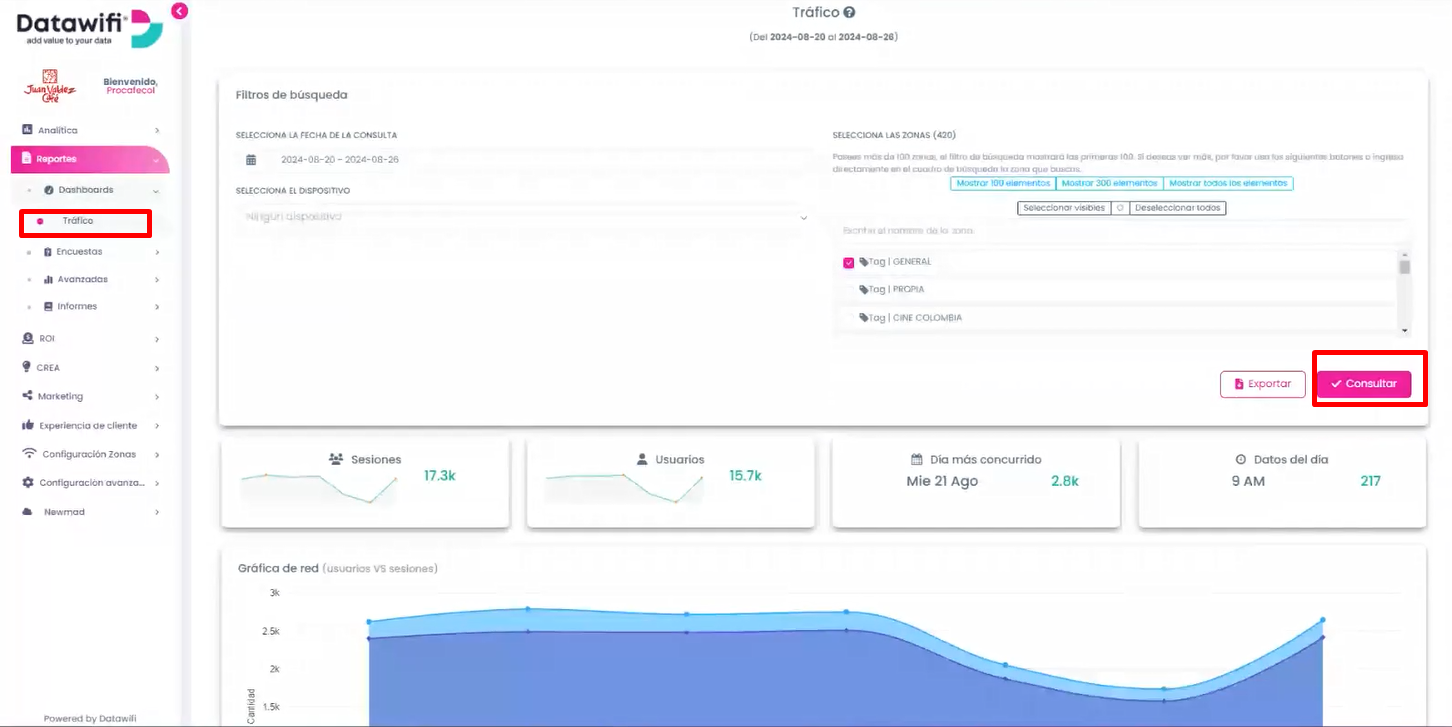Click the Mostrar 300 elementos button
The height and width of the screenshot is (727, 1452).
tap(1109, 184)
